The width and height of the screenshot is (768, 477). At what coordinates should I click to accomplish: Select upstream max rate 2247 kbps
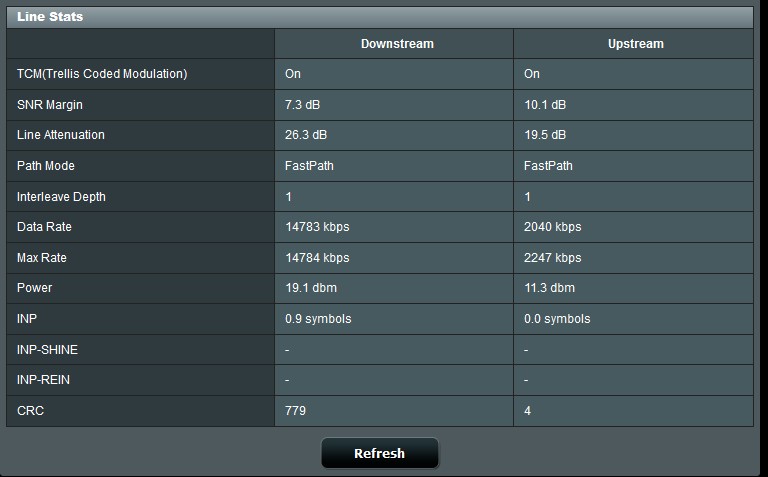tap(552, 258)
